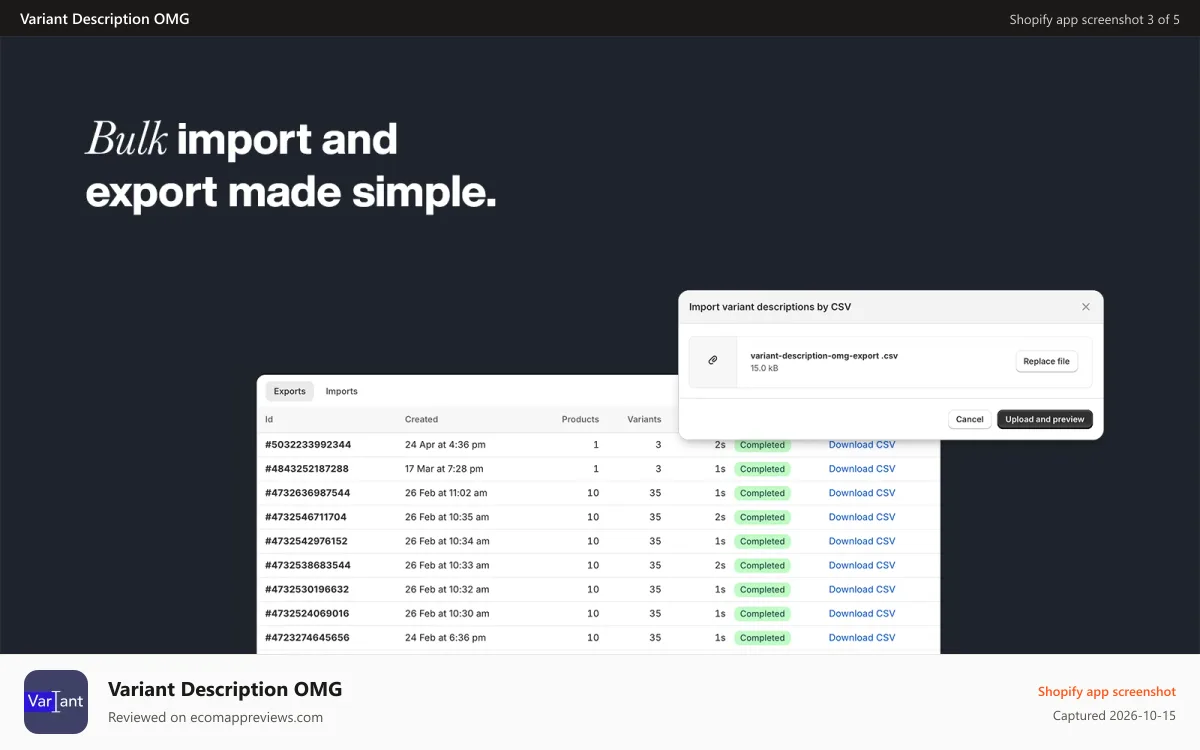The width and height of the screenshot is (1200, 750).
Task: Select export id #4843252187288
Action: click(x=307, y=469)
